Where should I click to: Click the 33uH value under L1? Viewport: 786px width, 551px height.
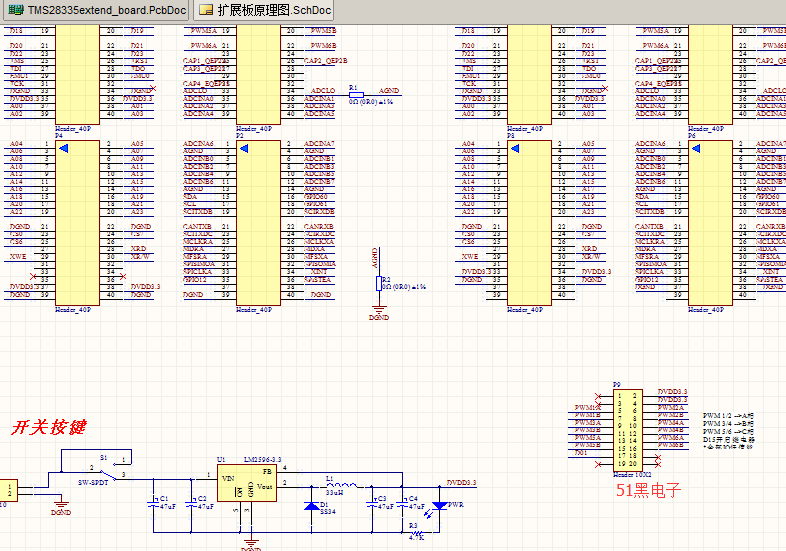tap(334, 492)
